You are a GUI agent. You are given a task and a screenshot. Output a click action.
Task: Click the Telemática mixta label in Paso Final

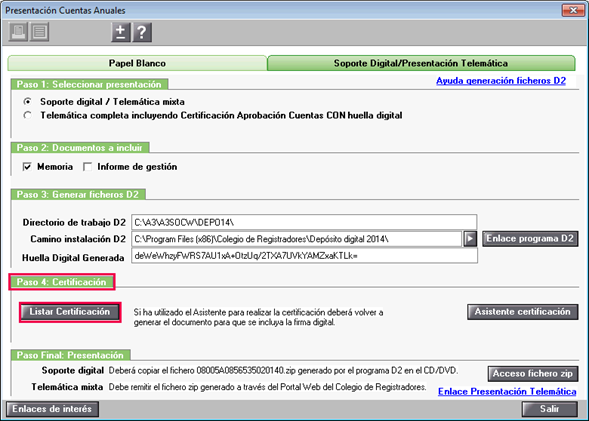coord(67,387)
